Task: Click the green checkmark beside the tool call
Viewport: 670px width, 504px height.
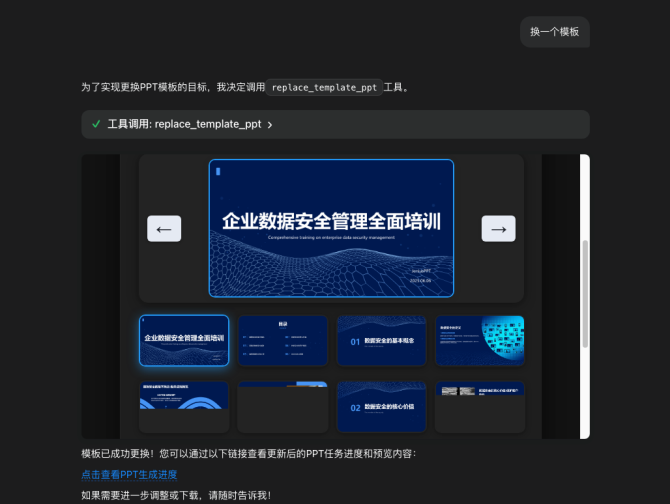Action: pos(96,124)
